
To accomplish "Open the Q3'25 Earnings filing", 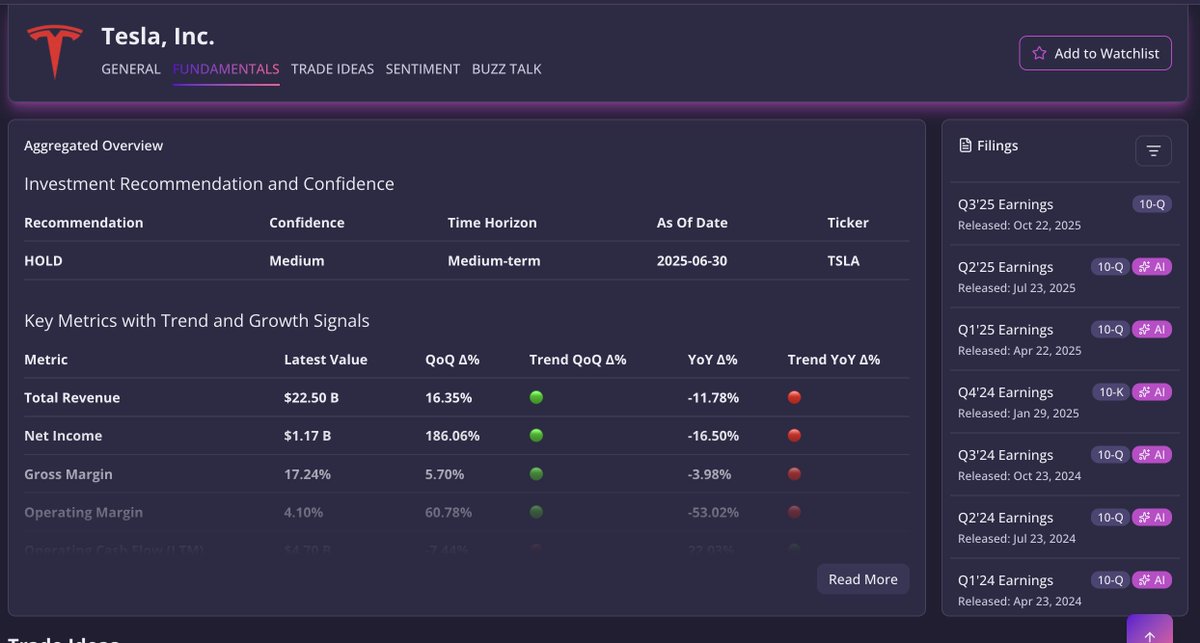I will pyautogui.click(x=1065, y=213).
